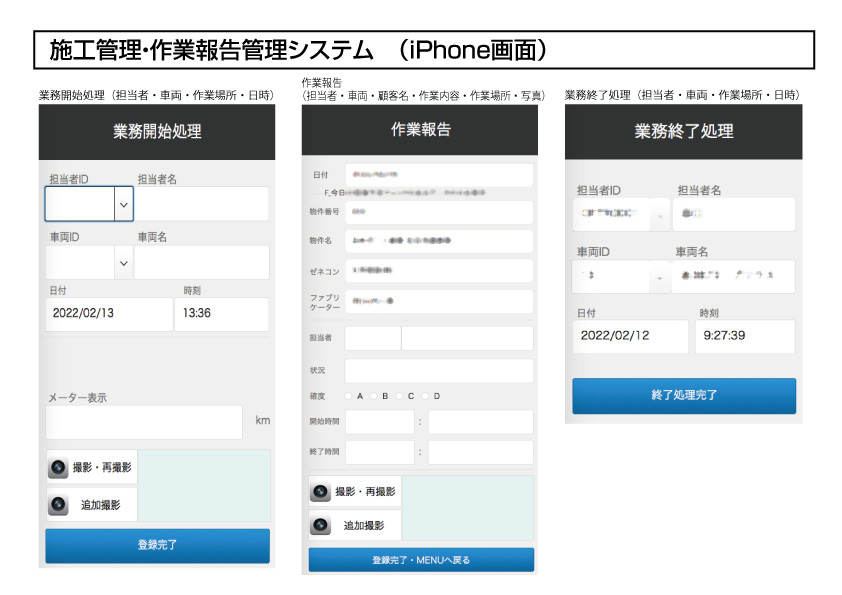This screenshot has width=842, height=595.
Task: Click the 開始時間 hour field
Action: [x=379, y=422]
